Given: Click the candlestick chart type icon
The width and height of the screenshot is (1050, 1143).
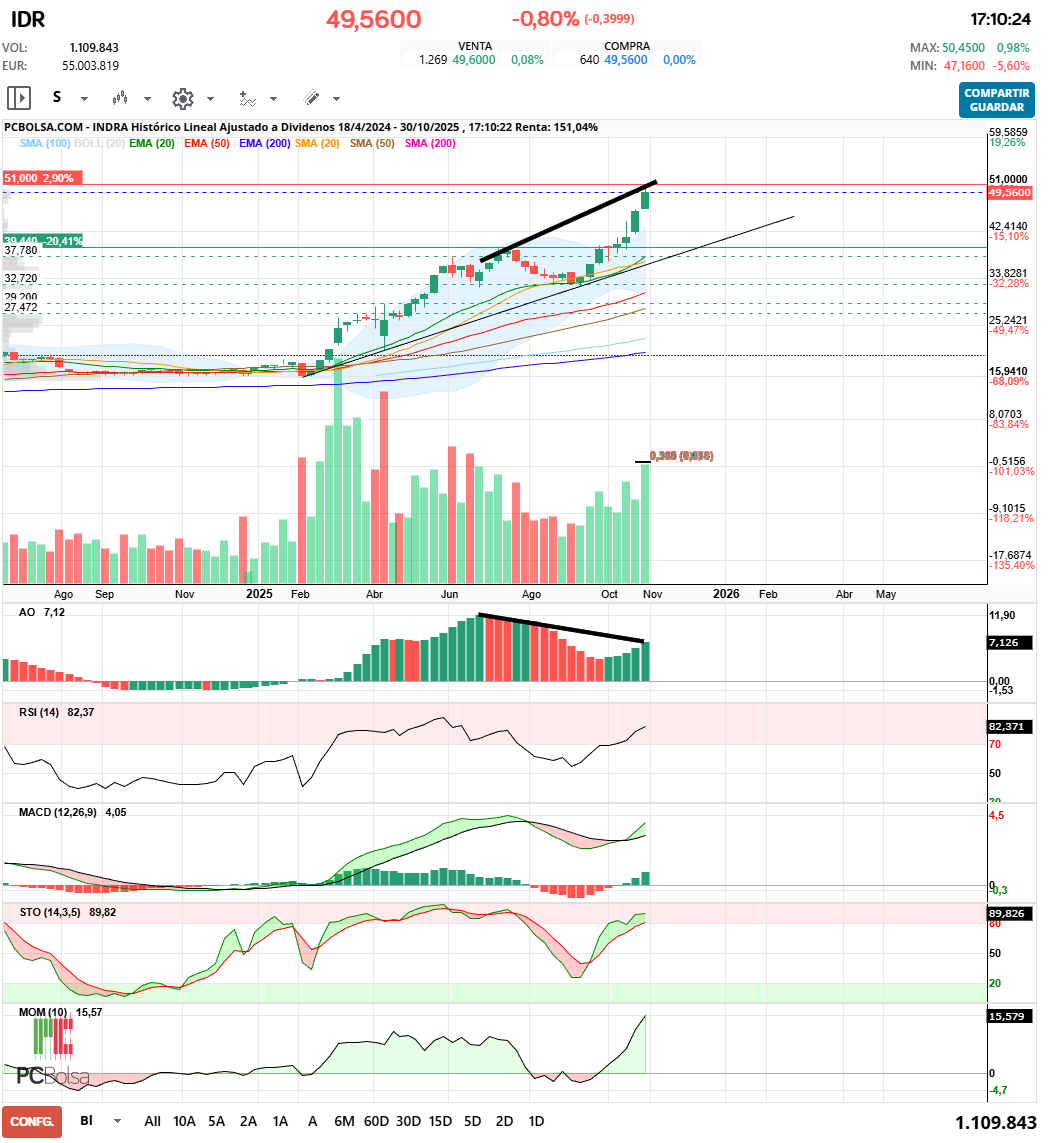Looking at the screenshot, I should [121, 98].
